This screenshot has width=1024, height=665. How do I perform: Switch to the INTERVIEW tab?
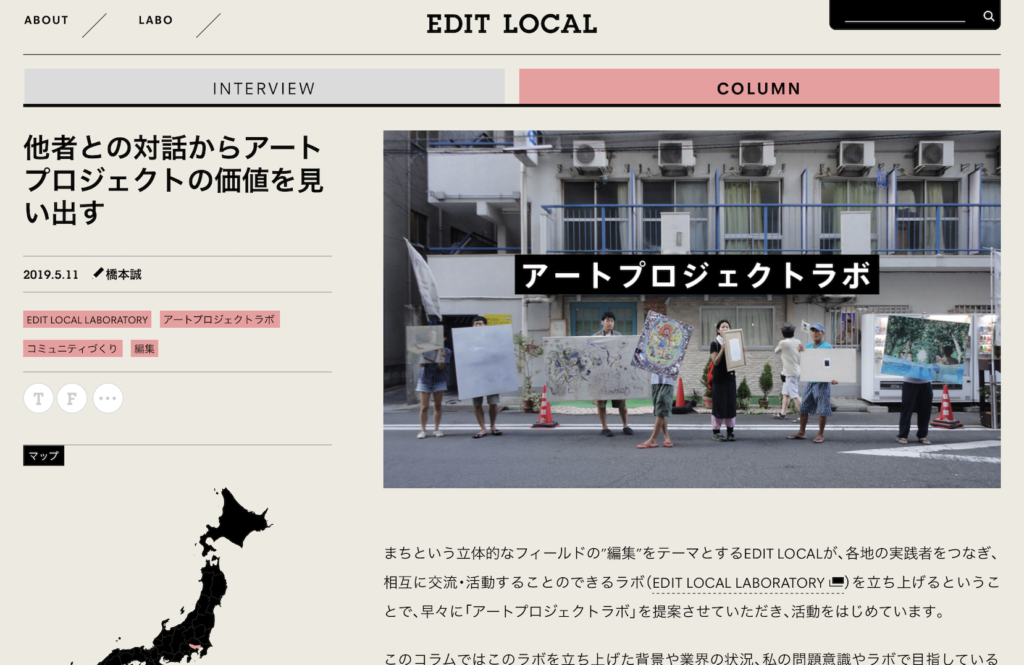click(x=264, y=88)
